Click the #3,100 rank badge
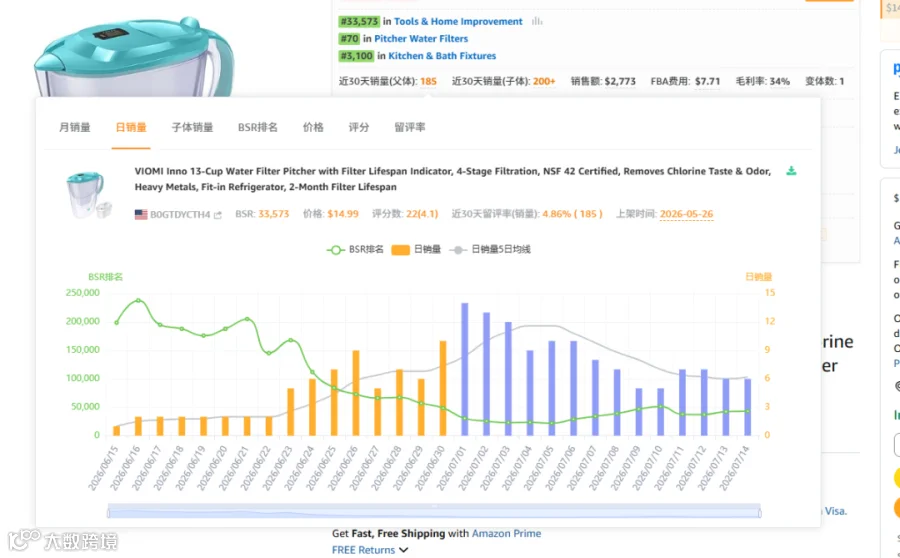This screenshot has height=558, width=900. pos(356,56)
